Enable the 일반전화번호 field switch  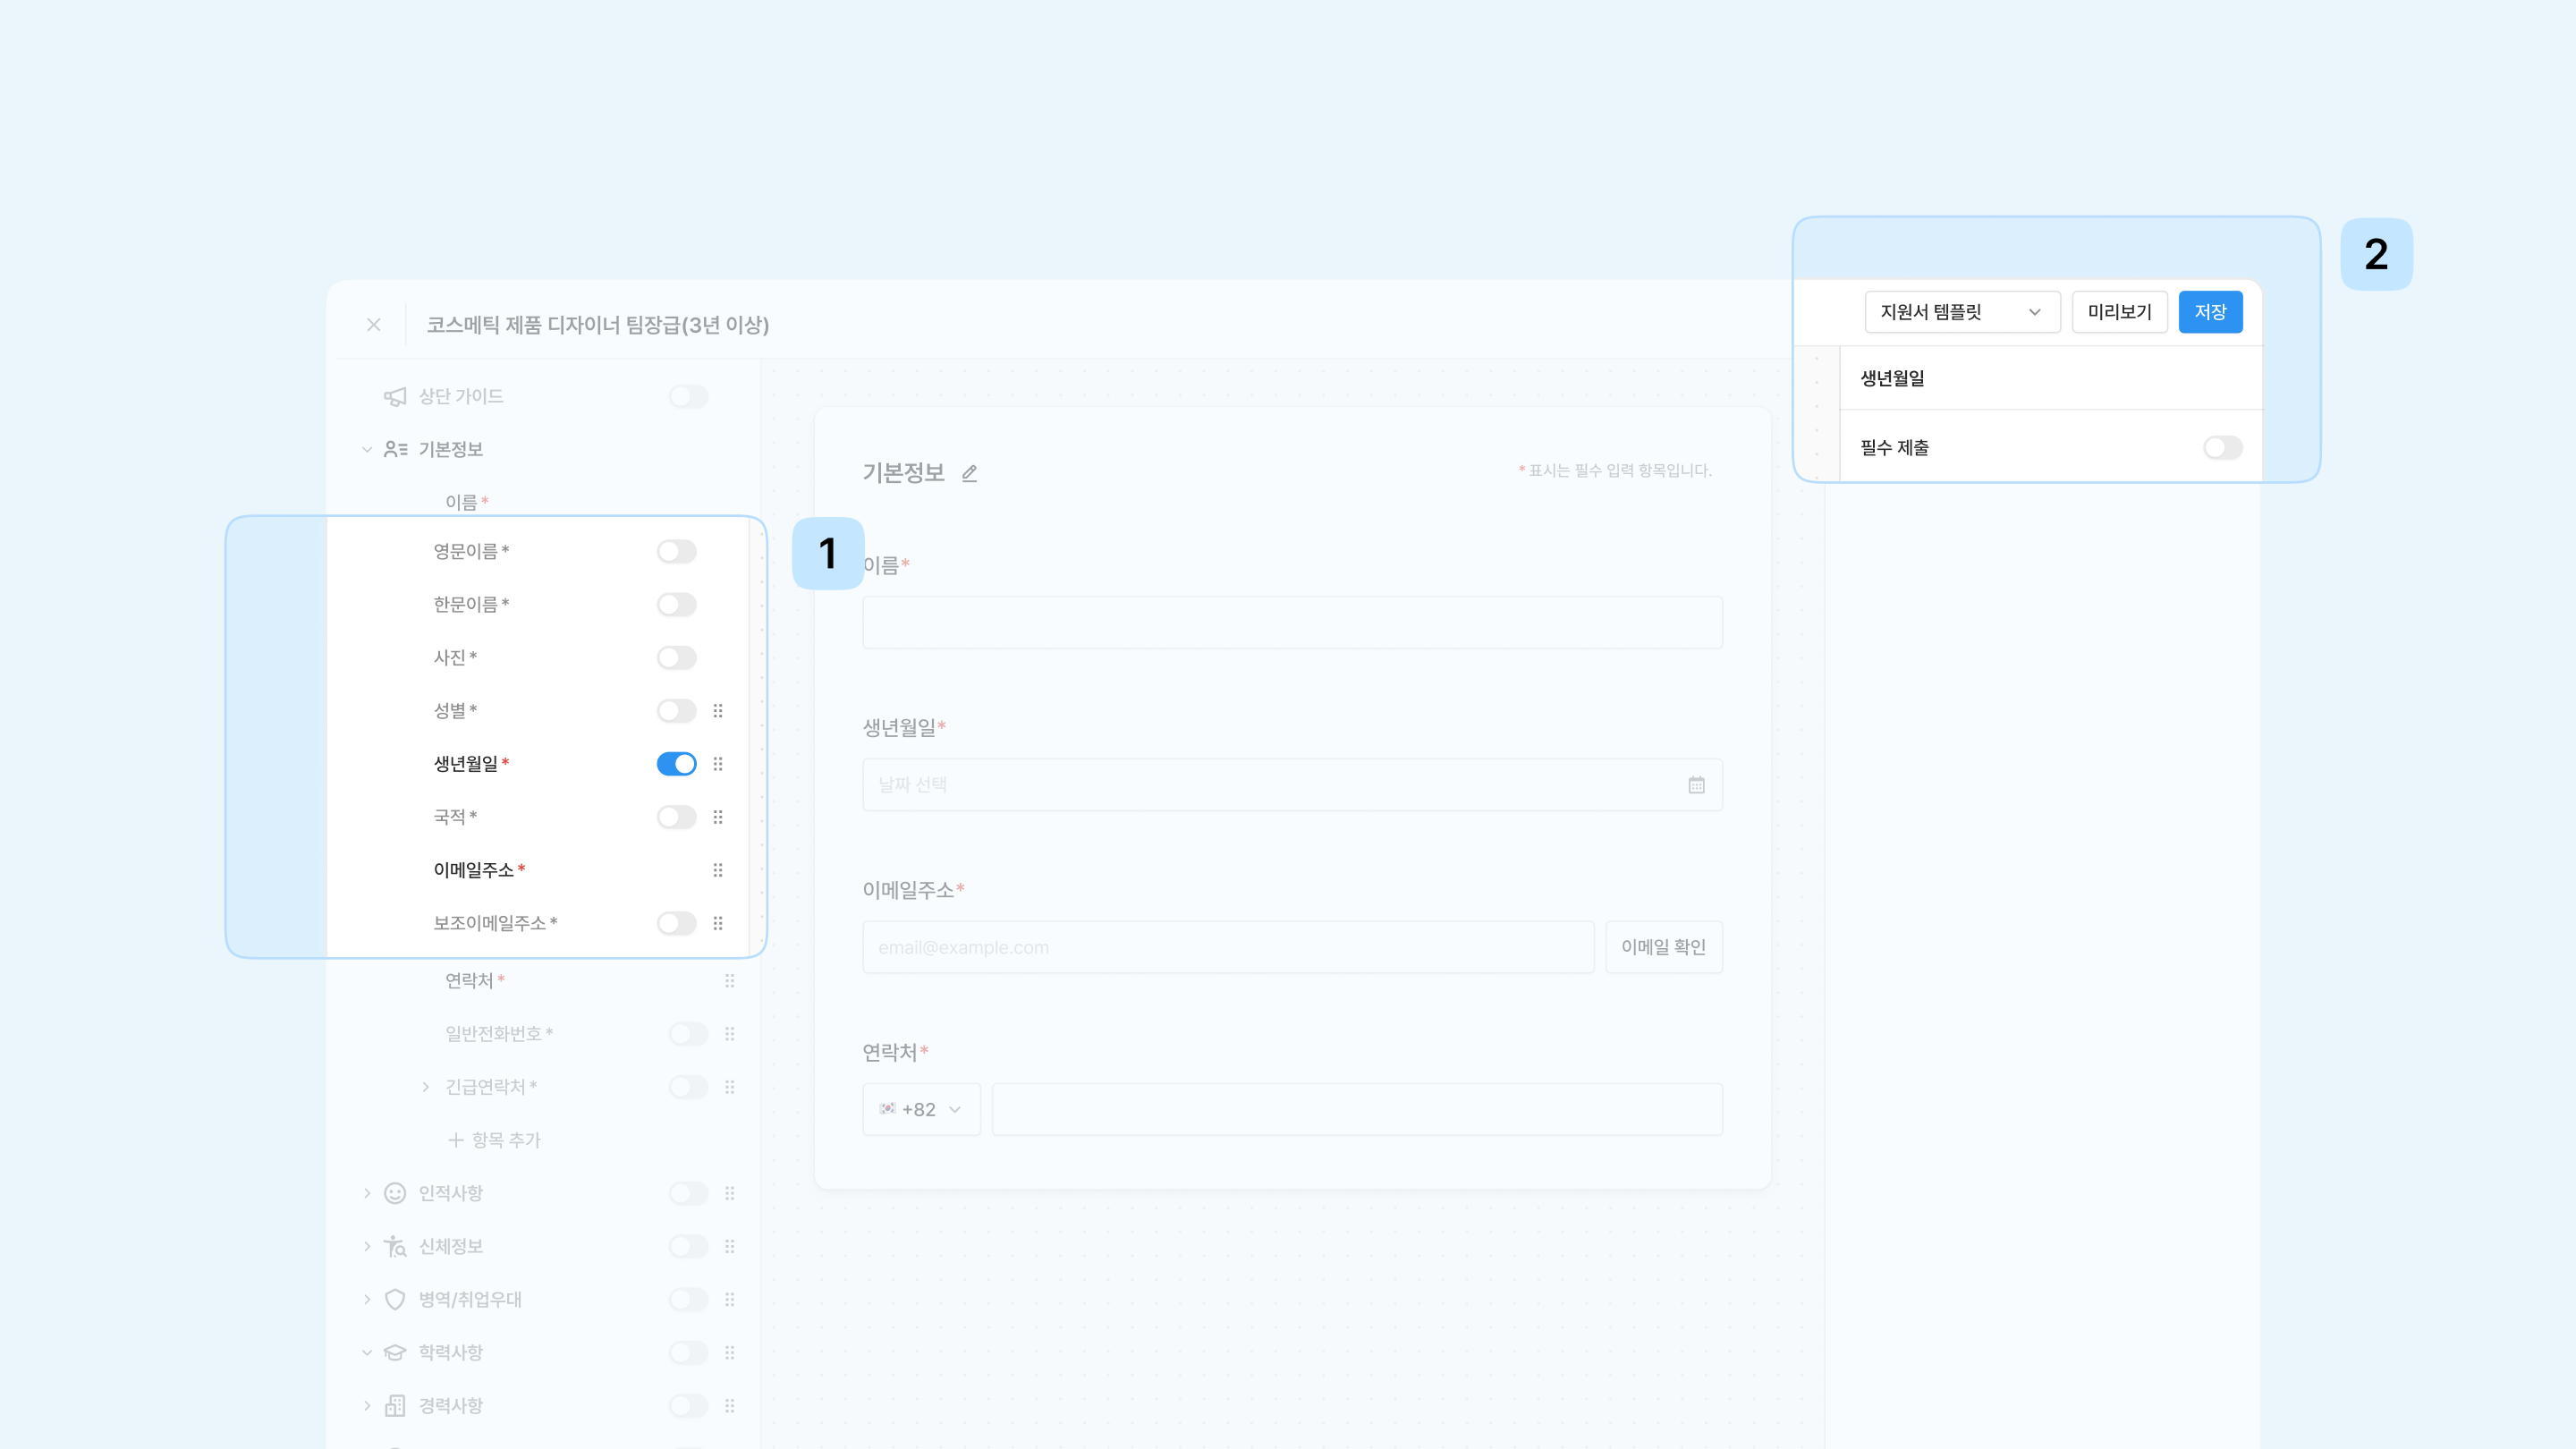pyautogui.click(x=689, y=1034)
